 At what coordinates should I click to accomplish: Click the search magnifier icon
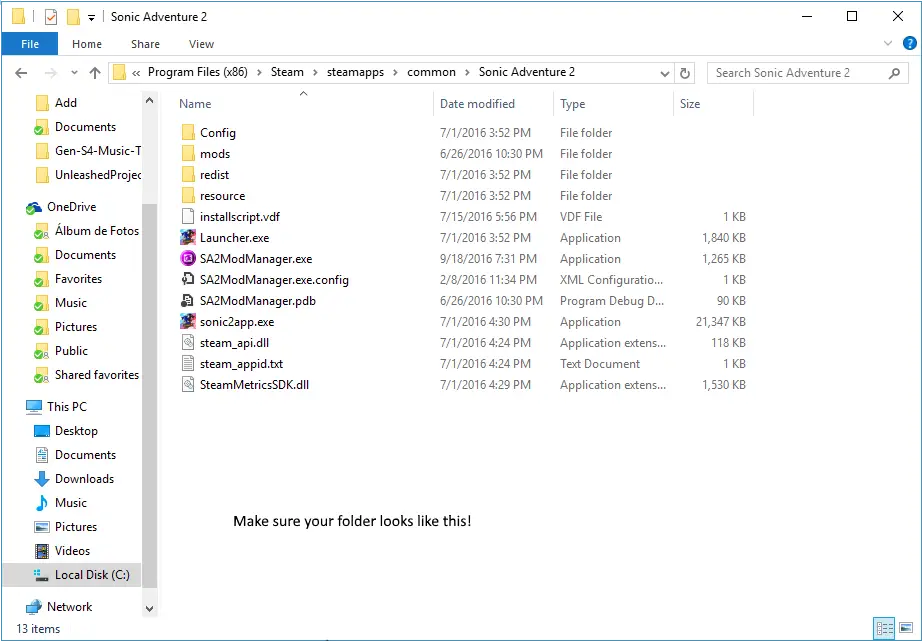click(x=894, y=73)
